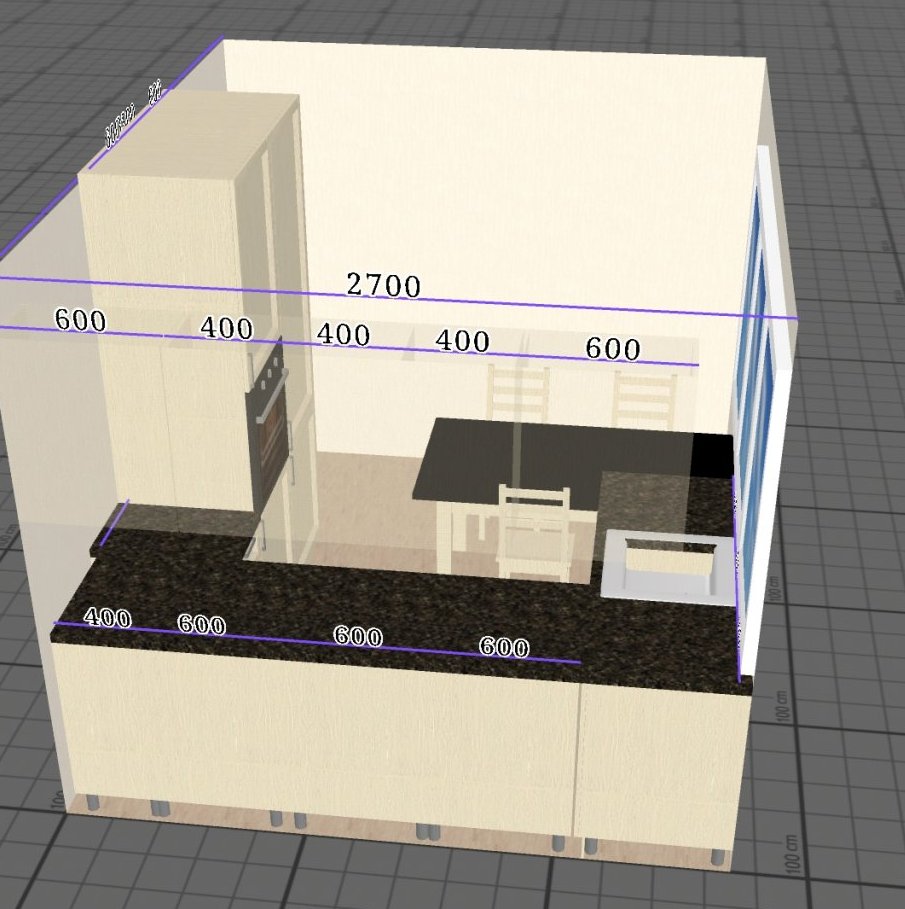Image resolution: width=905 pixels, height=909 pixels.
Task: Click the black corner section of the countertop
Action: (x=712, y=456)
